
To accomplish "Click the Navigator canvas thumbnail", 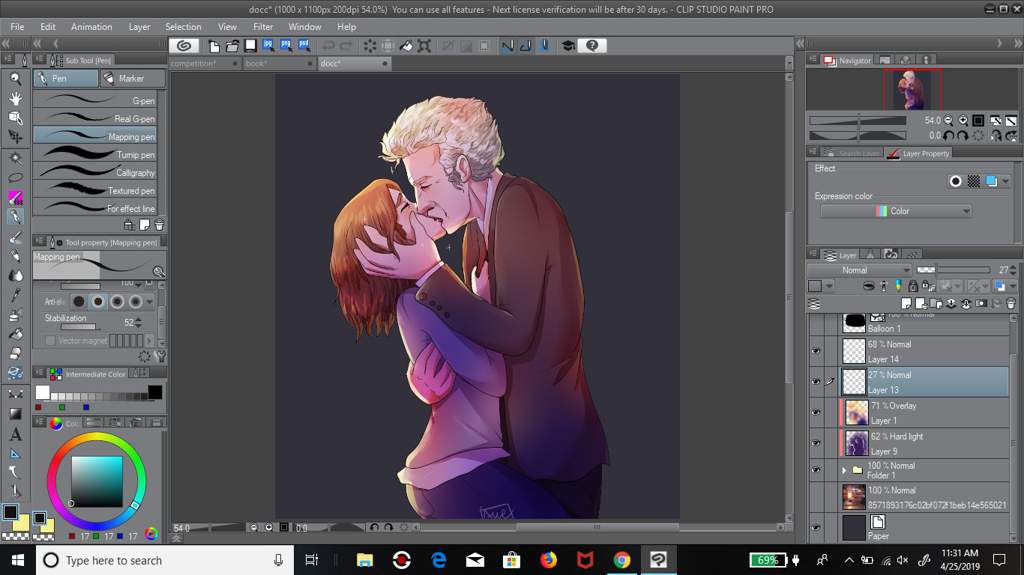I will pyautogui.click(x=912, y=89).
